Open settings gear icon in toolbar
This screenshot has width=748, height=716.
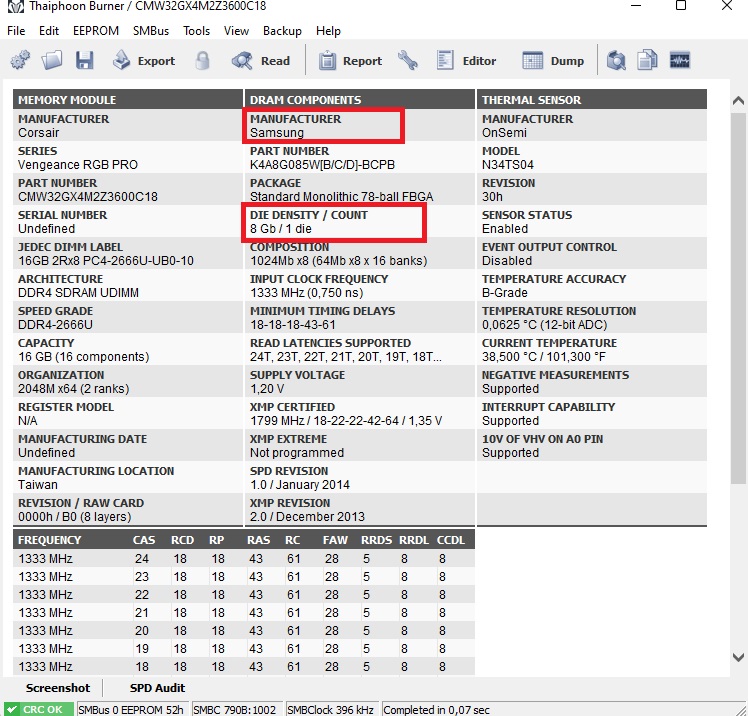[20, 61]
